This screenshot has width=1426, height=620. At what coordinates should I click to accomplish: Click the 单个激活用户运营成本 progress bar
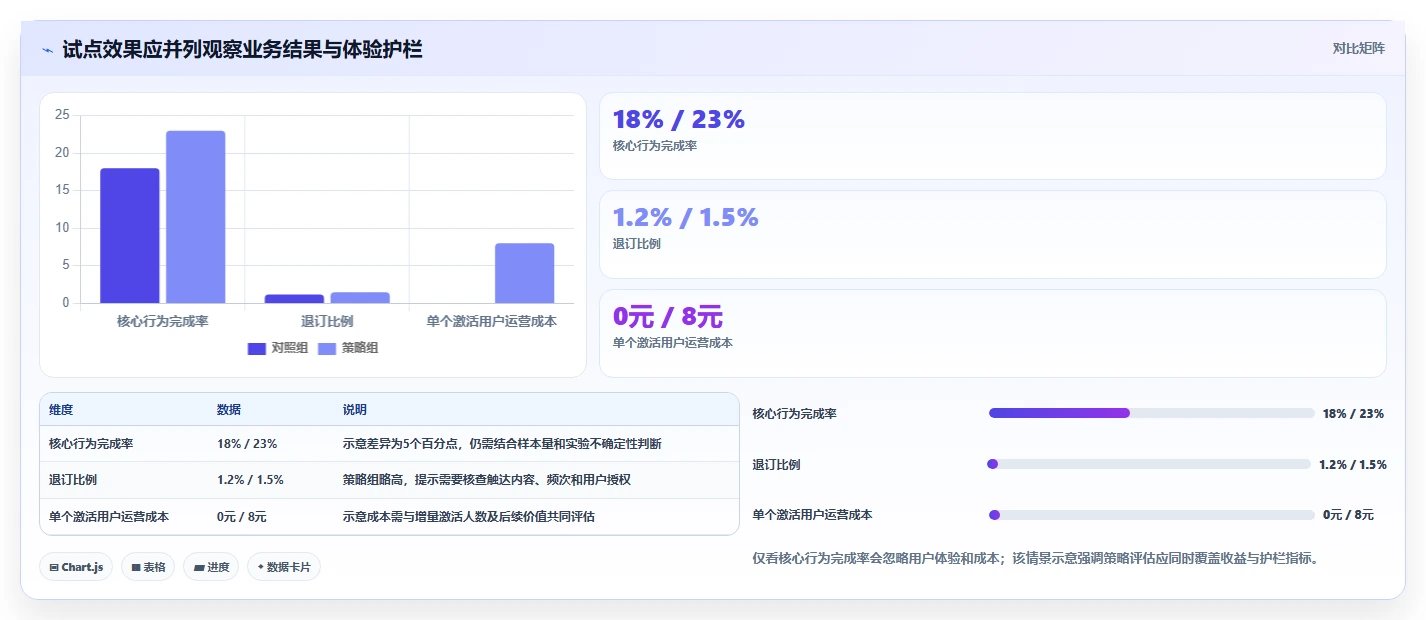[1151, 515]
